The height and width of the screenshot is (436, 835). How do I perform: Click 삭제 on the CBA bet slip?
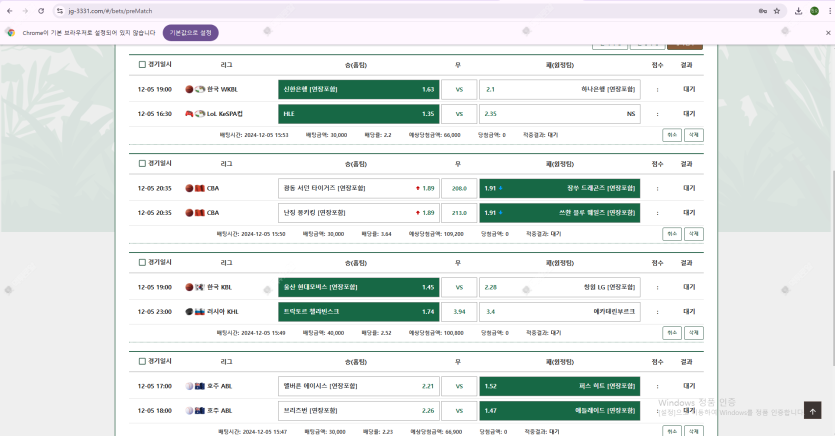(693, 233)
